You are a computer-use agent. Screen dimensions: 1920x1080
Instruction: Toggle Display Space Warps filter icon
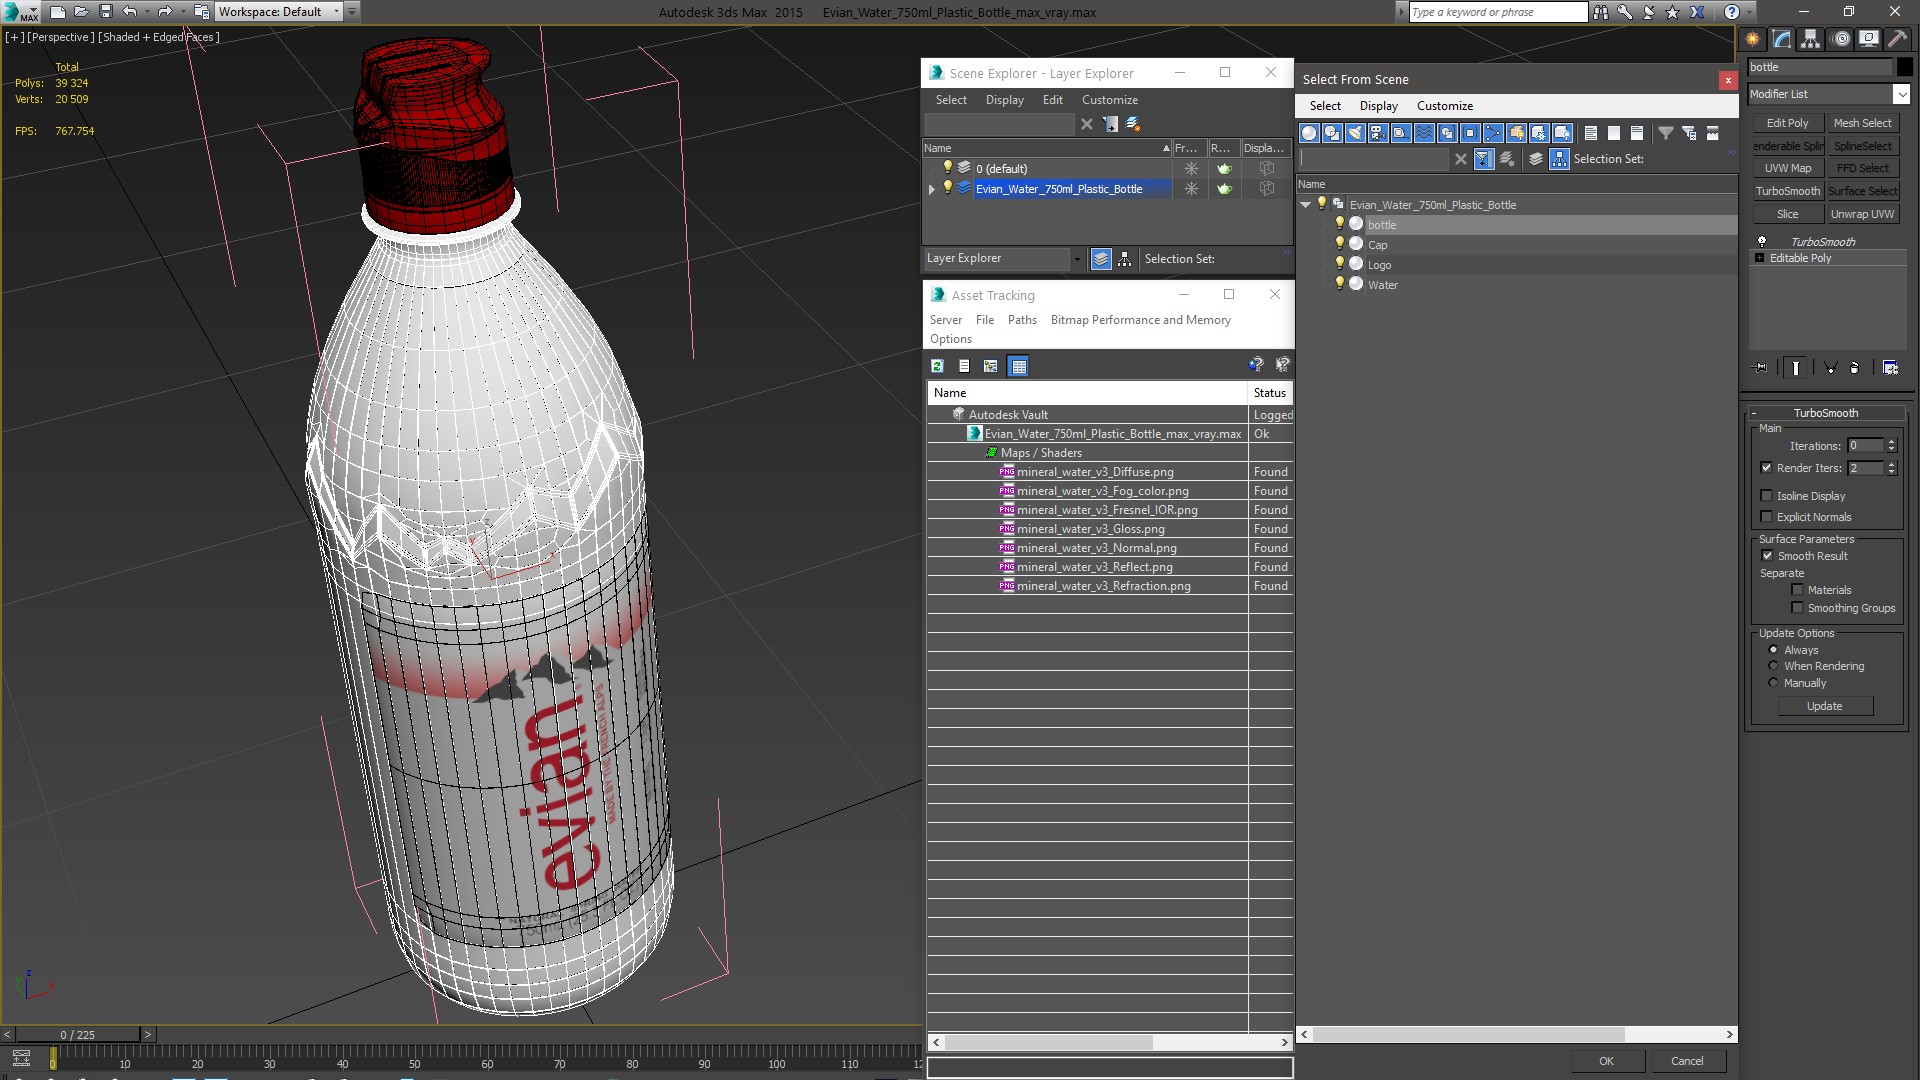click(x=1424, y=133)
